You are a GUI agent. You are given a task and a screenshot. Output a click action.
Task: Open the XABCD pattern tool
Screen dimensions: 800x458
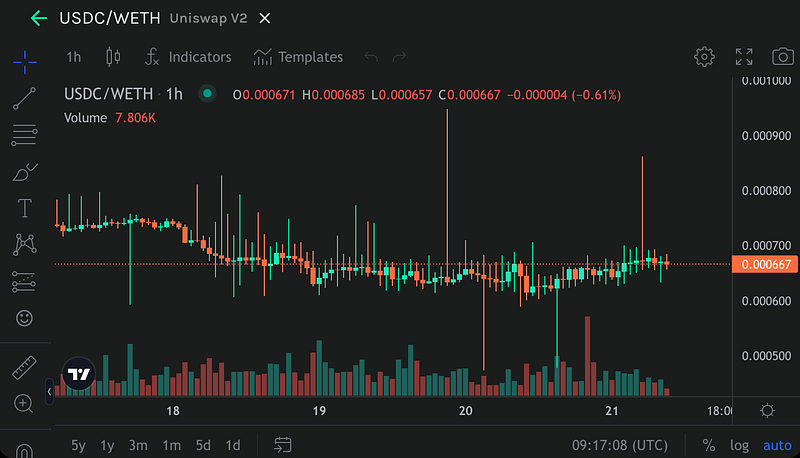[x=24, y=244]
